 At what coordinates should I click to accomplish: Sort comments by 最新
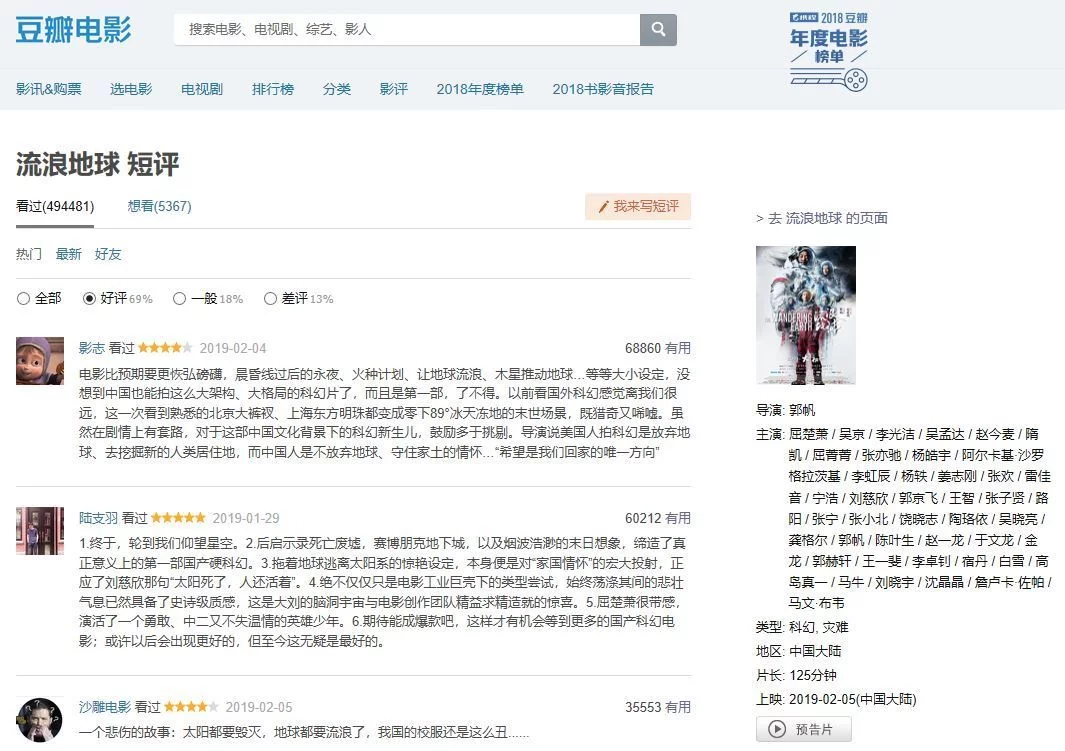click(x=69, y=254)
